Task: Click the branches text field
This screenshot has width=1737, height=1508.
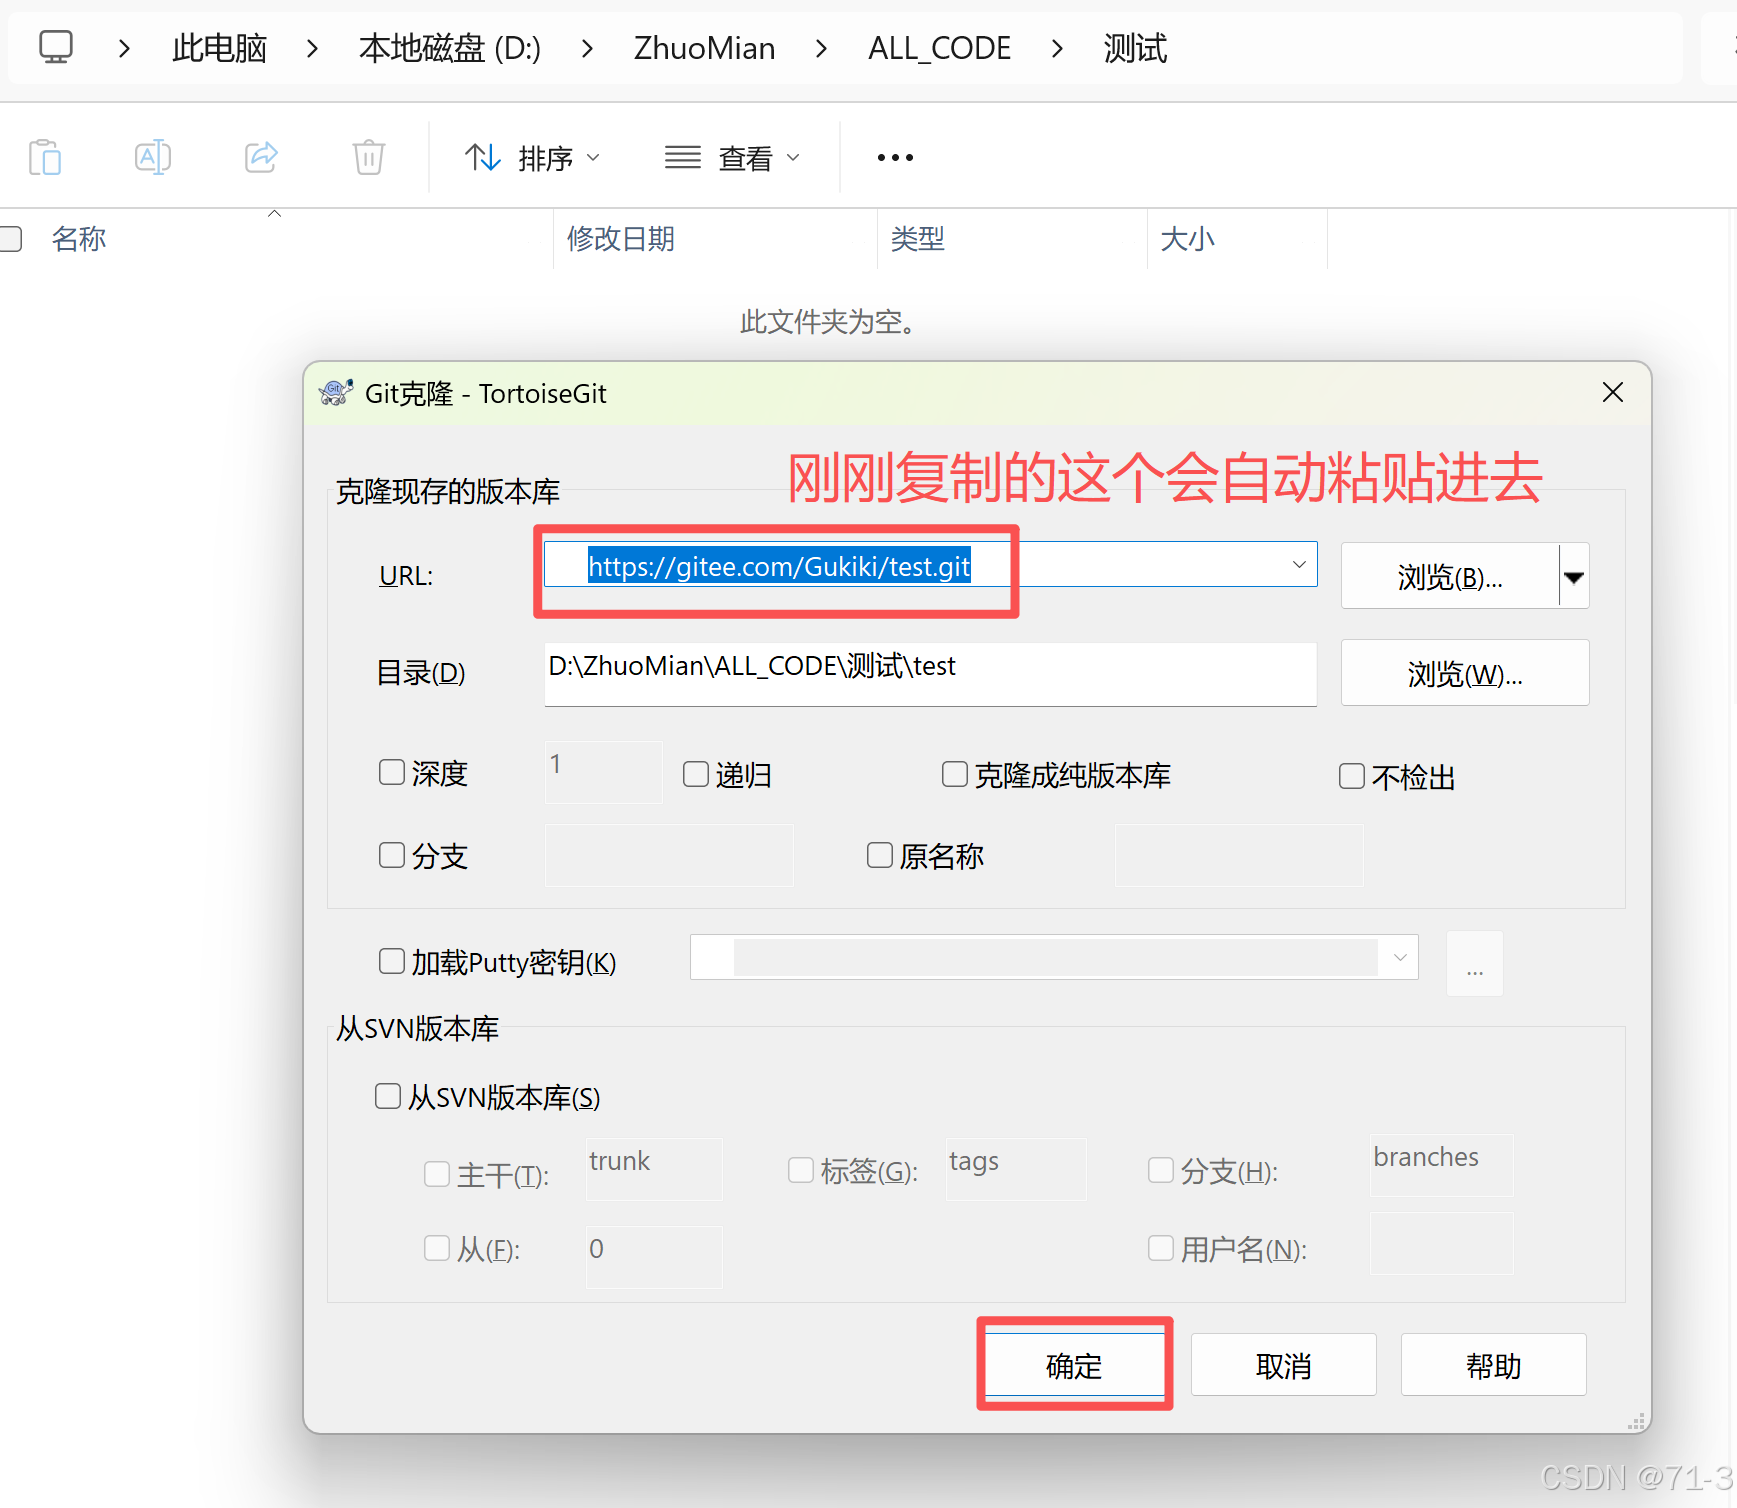Action: [x=1441, y=1165]
